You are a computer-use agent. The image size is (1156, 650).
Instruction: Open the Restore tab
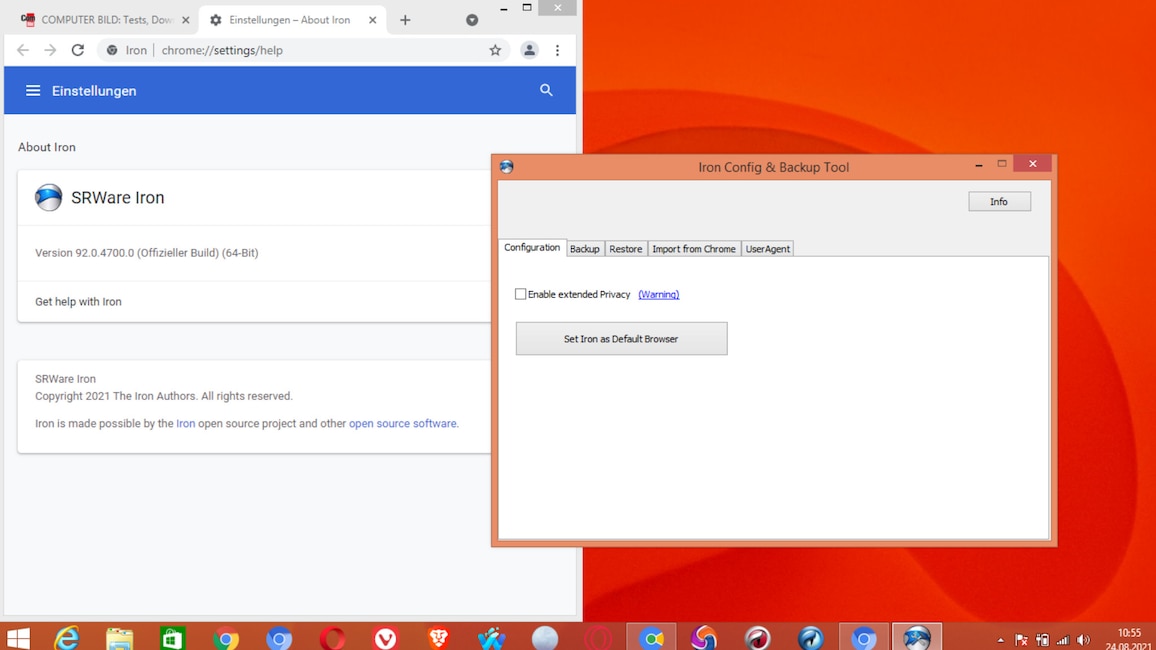click(625, 249)
